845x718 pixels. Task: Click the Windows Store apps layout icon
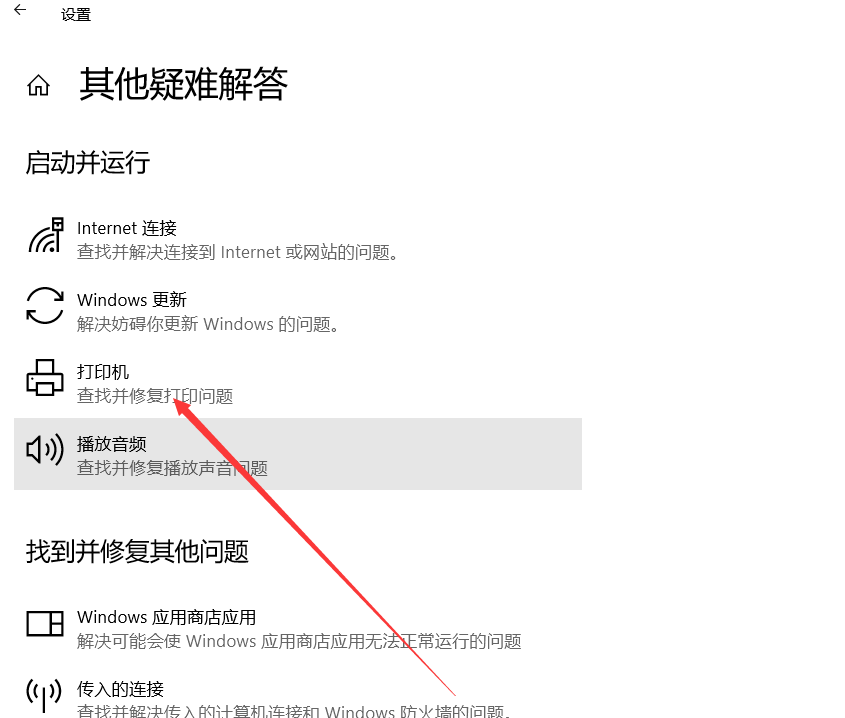(45, 624)
